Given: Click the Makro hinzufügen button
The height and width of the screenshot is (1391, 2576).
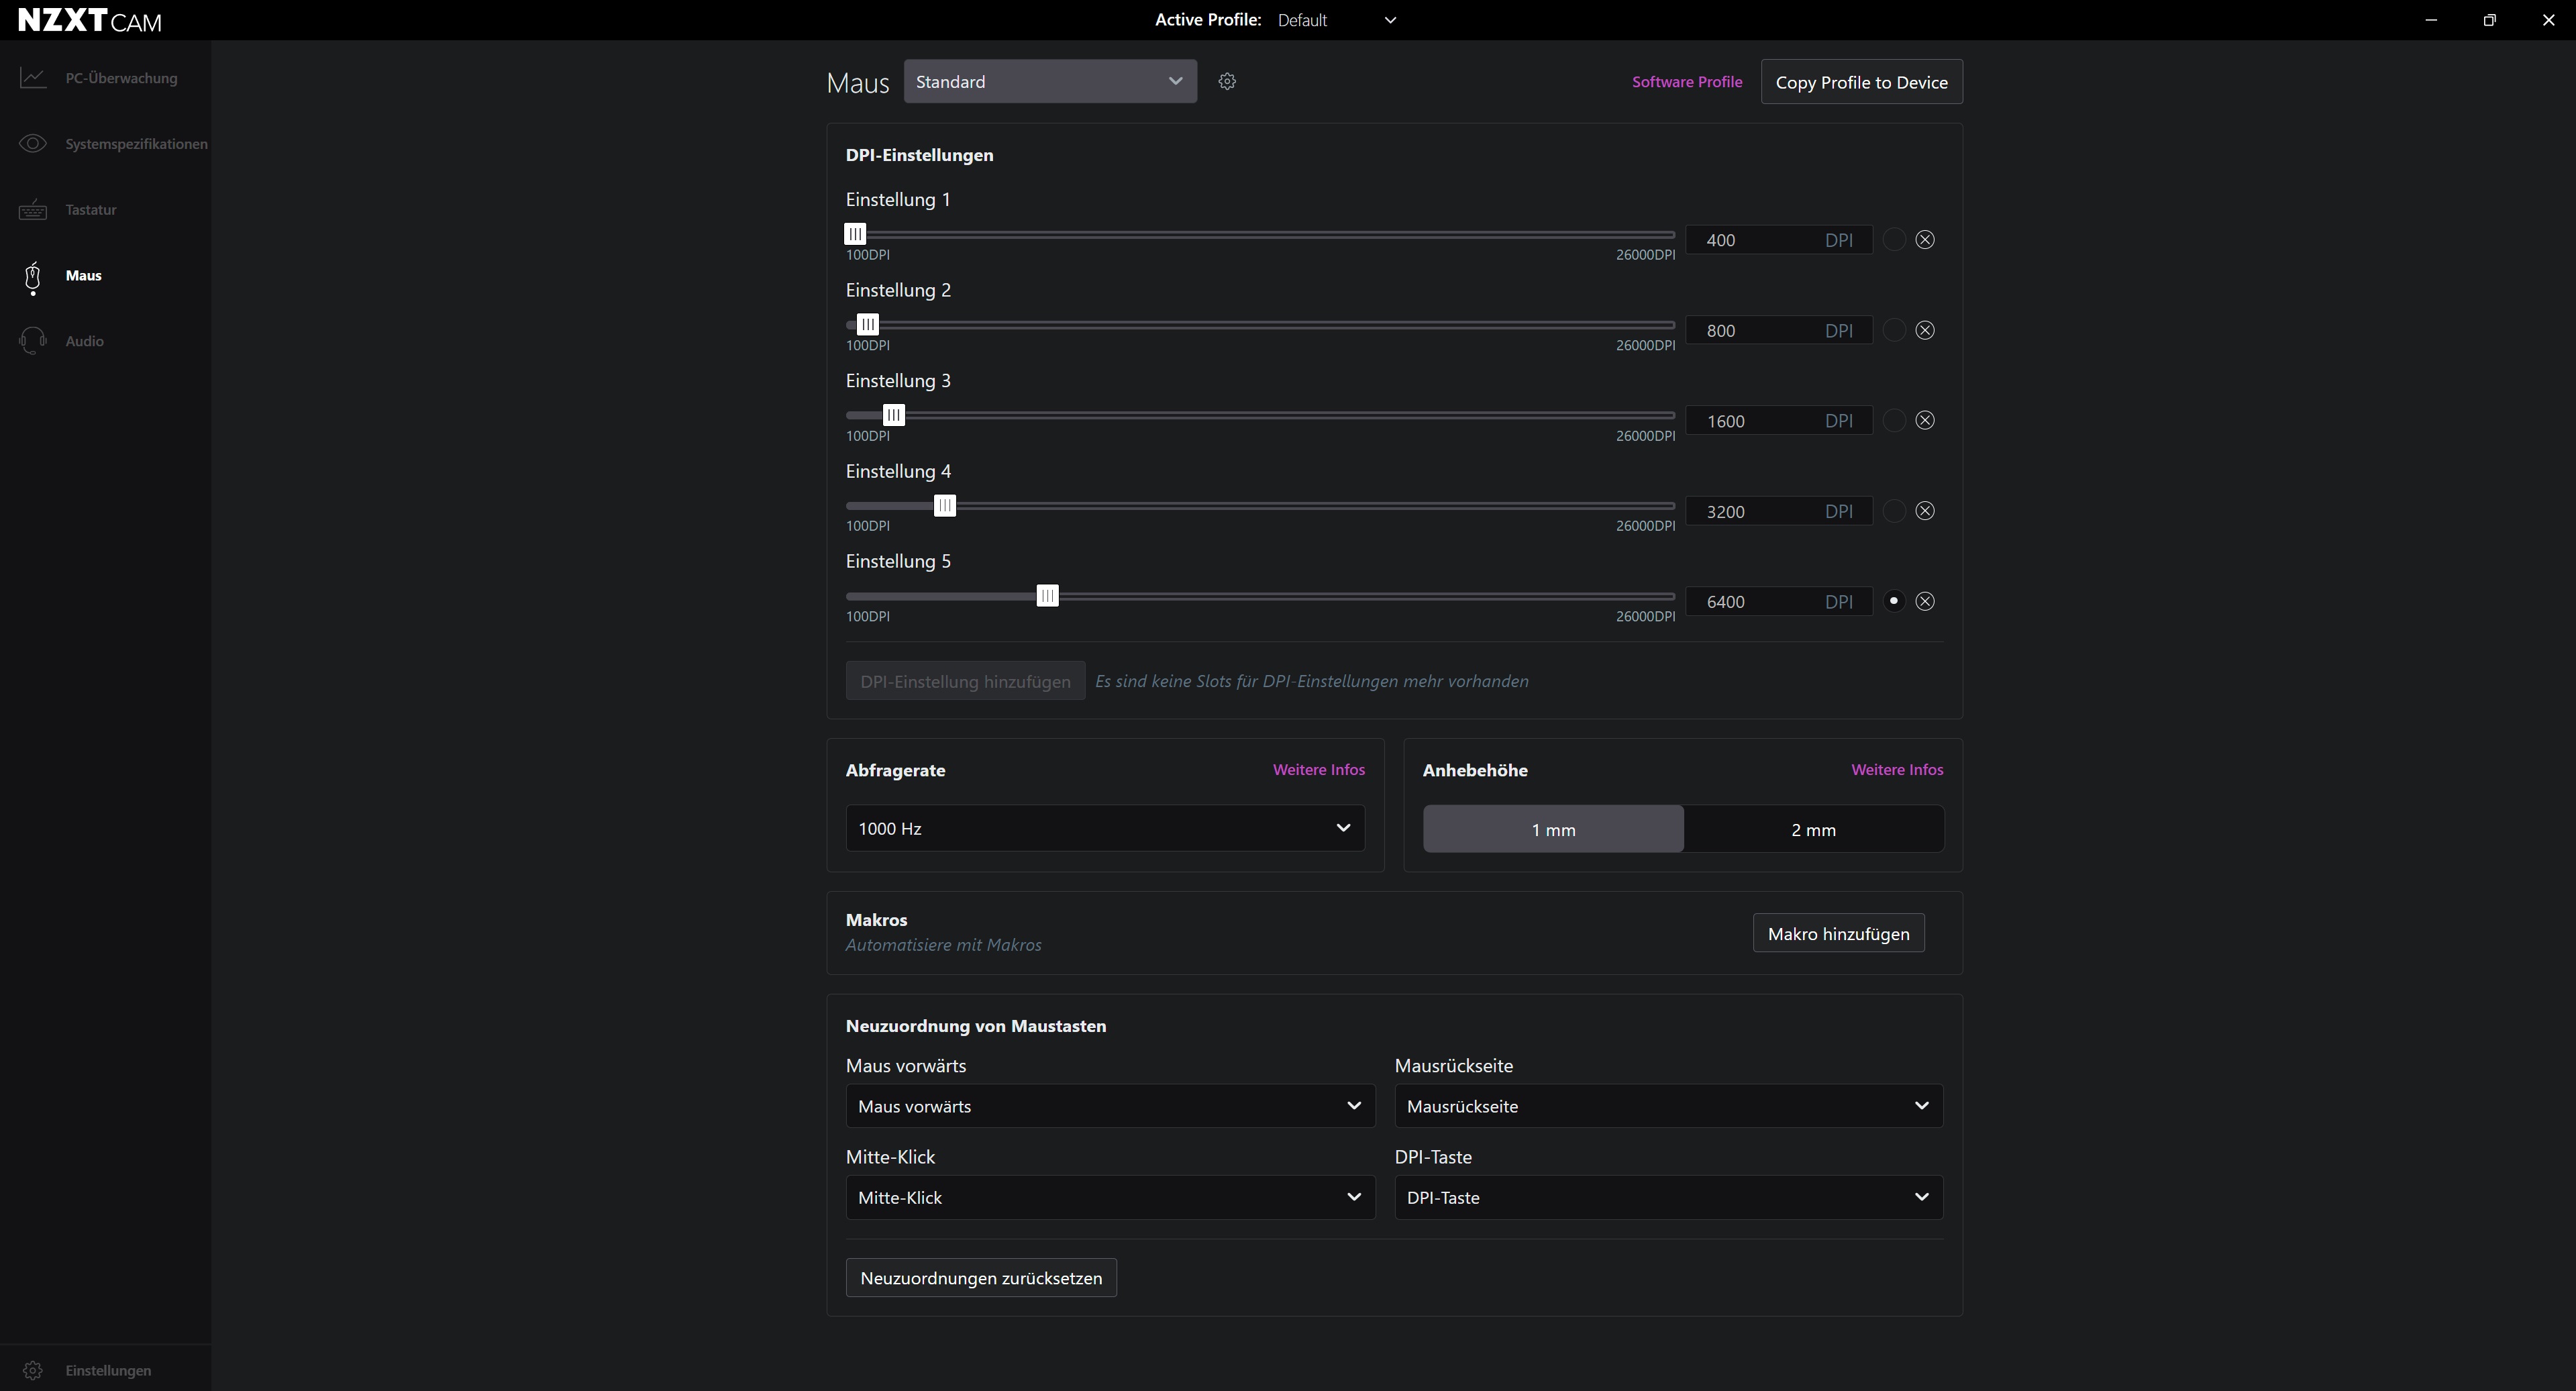Looking at the screenshot, I should click(x=1838, y=933).
